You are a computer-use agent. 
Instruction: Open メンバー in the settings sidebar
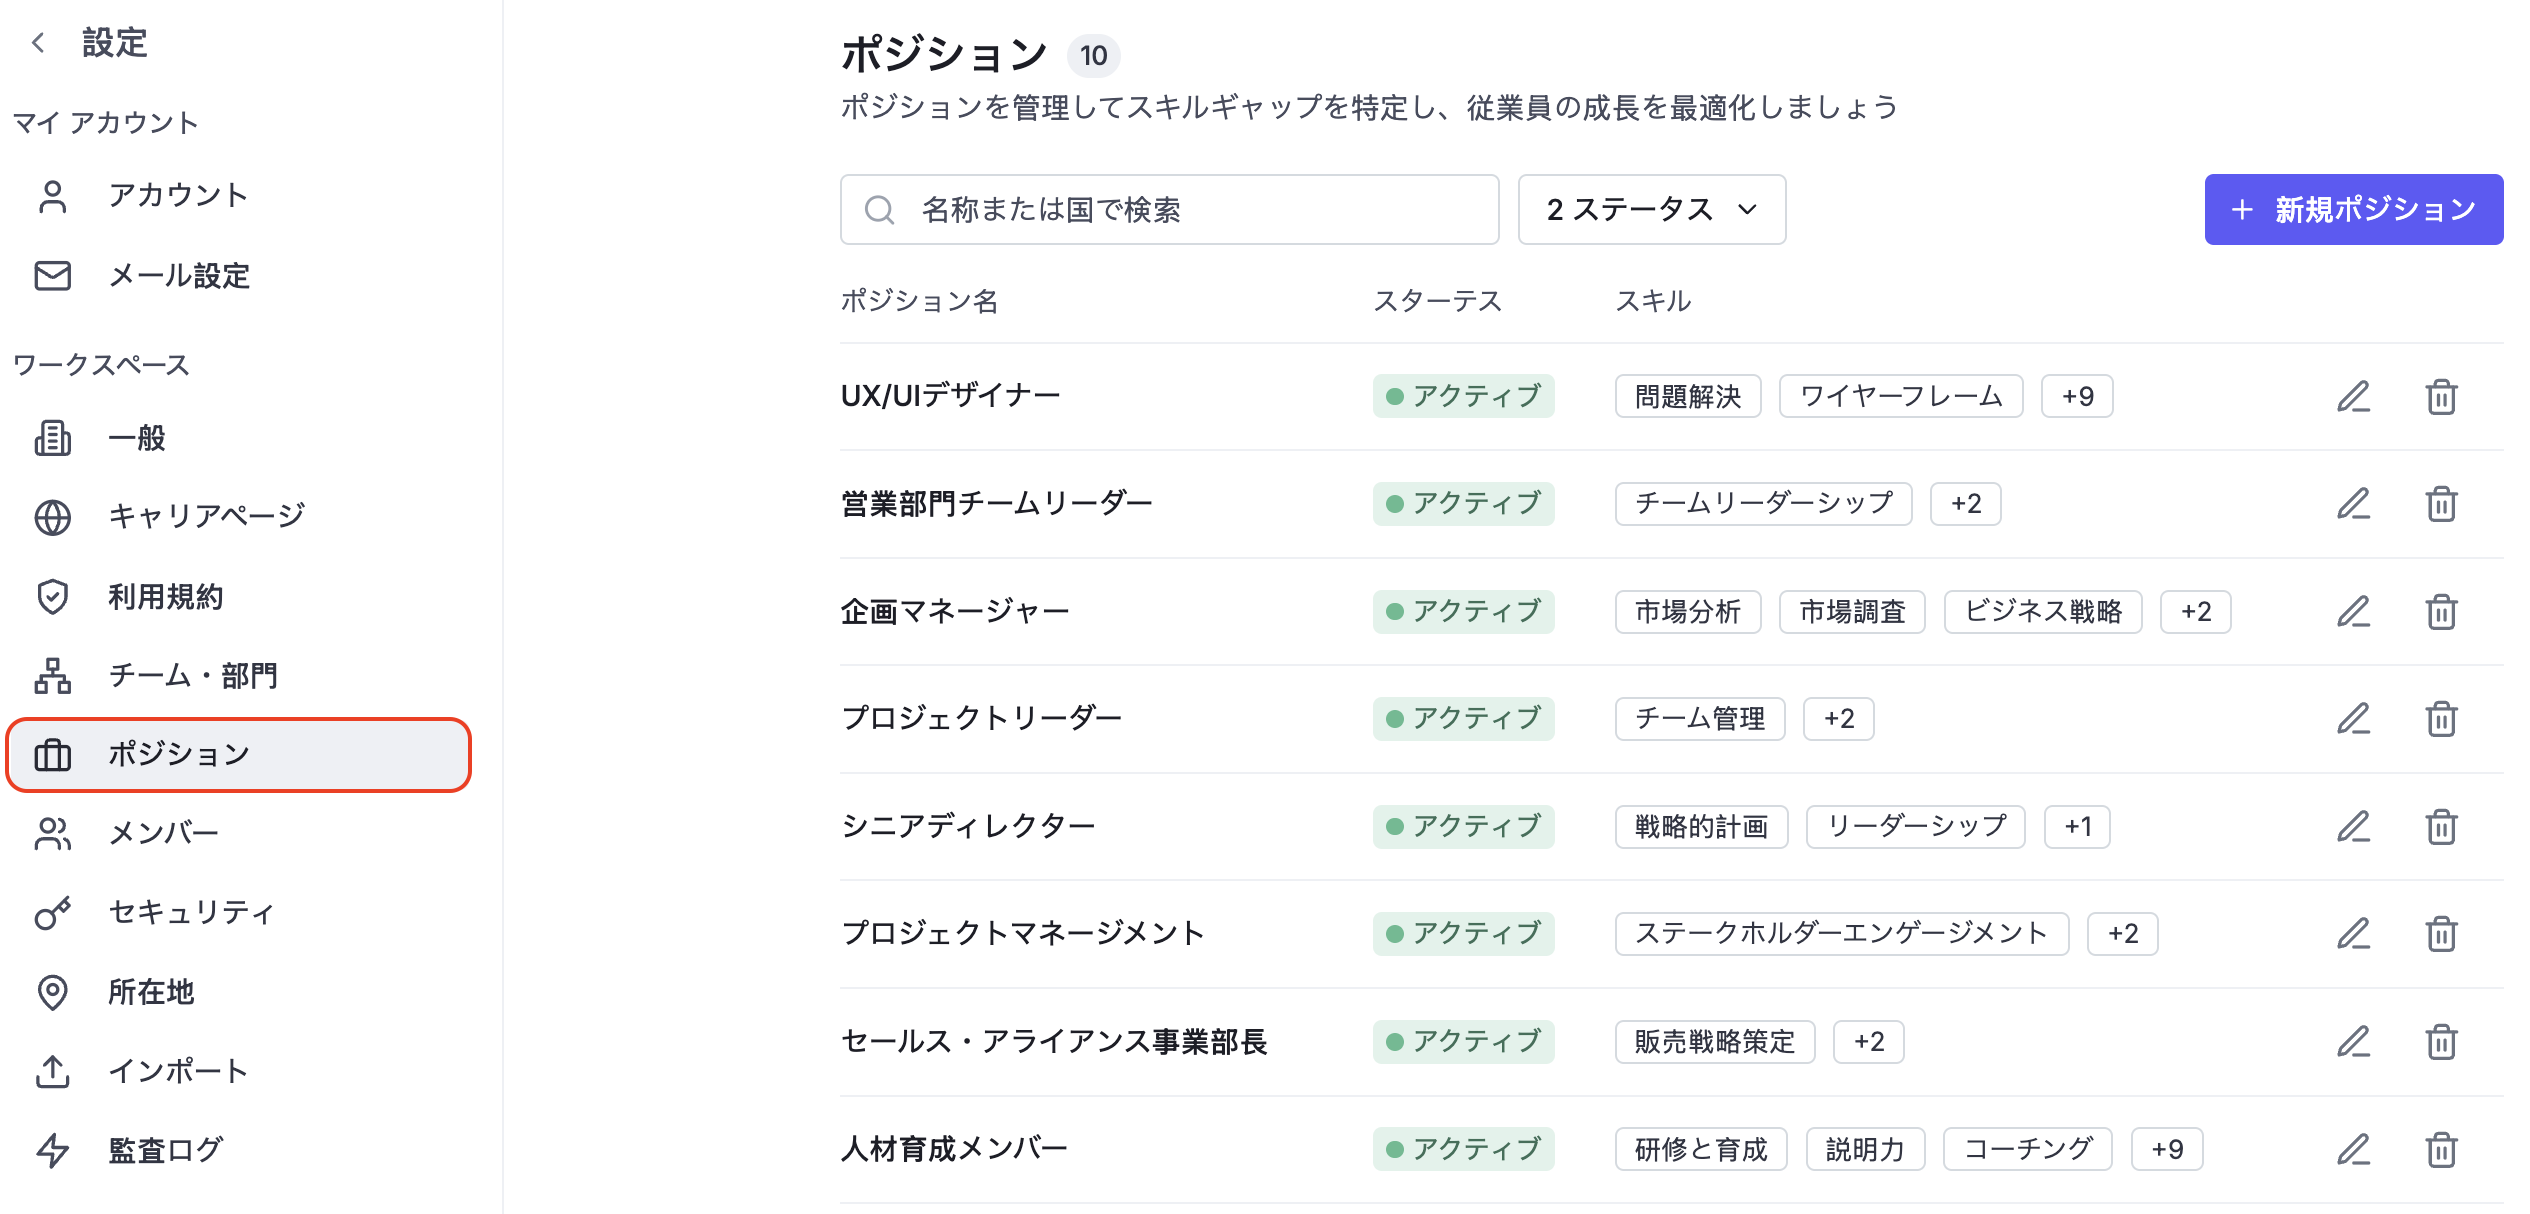pyautogui.click(x=163, y=833)
